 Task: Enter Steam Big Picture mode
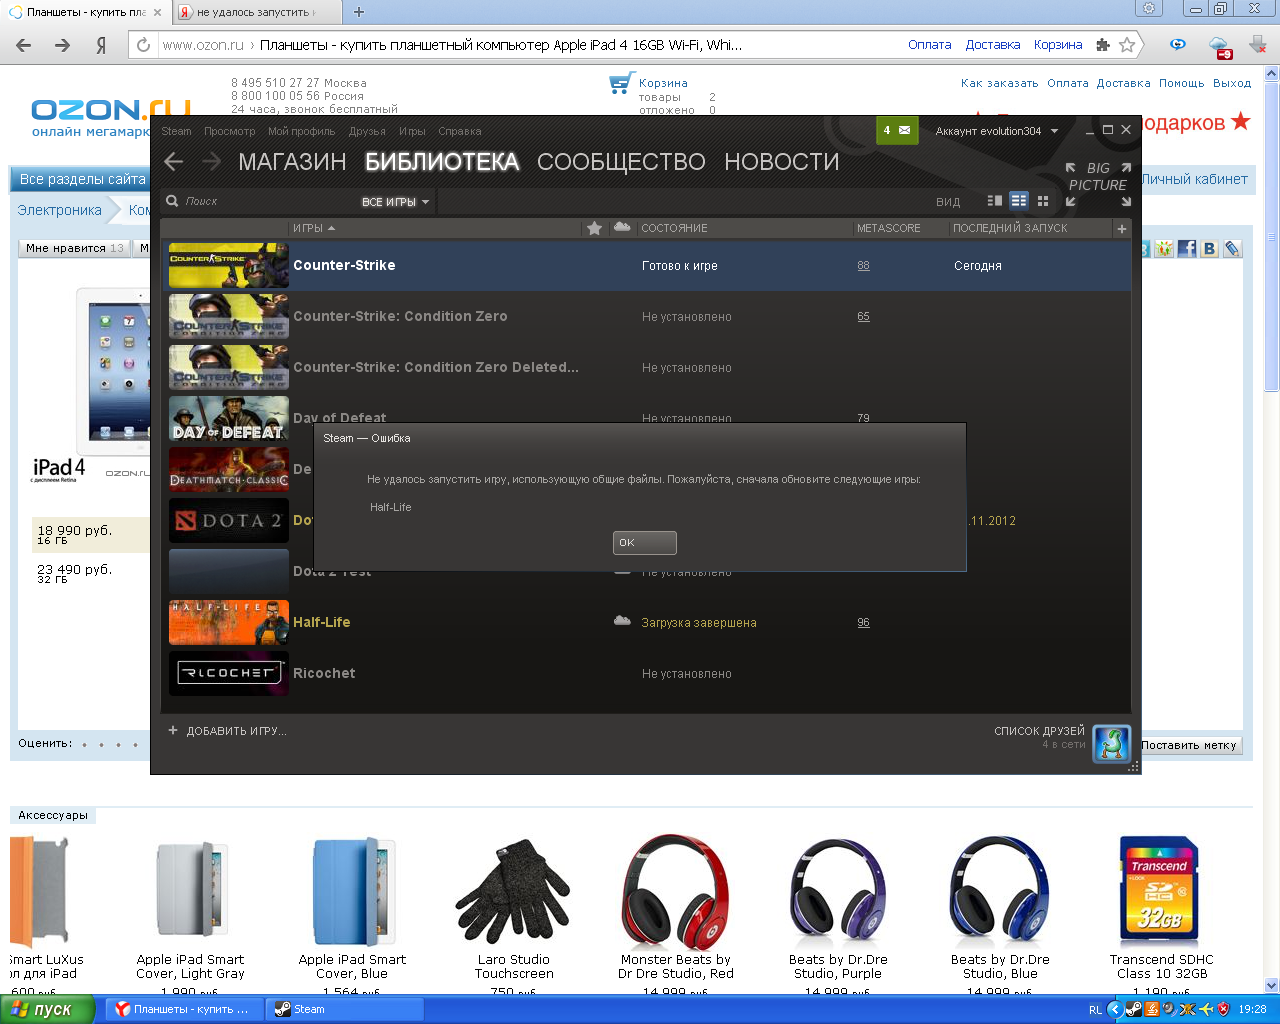(1098, 185)
